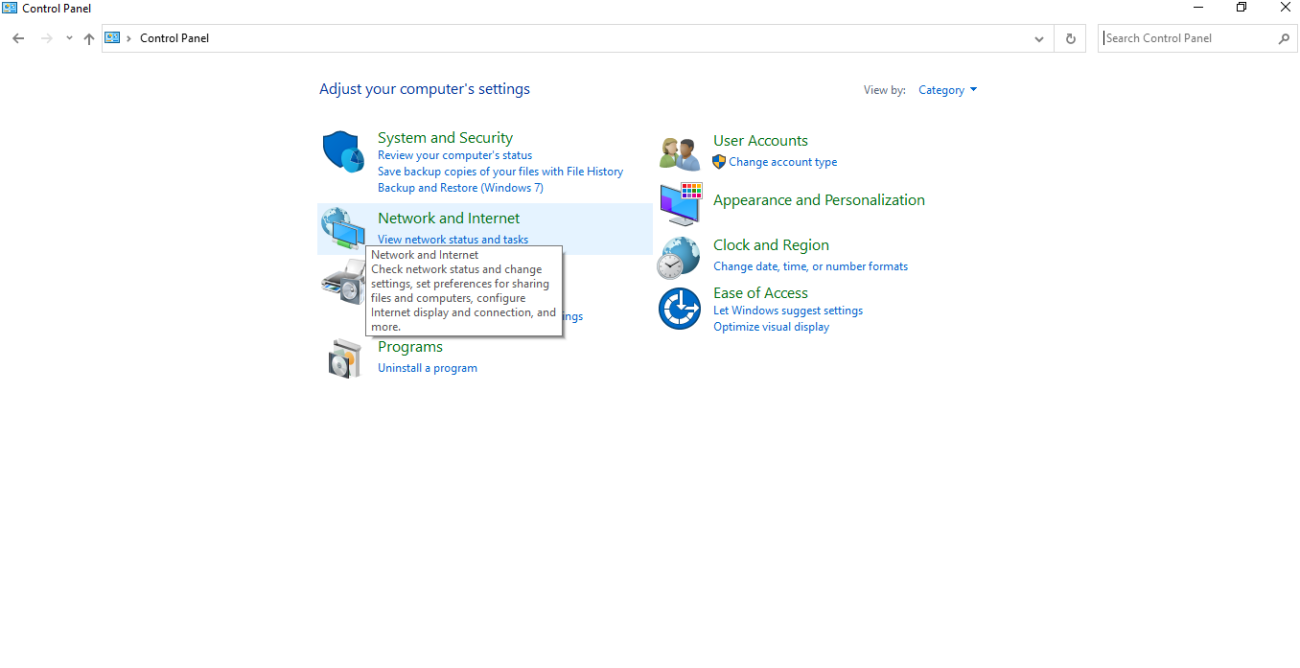Screen dimensions: 1300x668
Task: Select Backup and Restore (Windows 7)
Action: [x=460, y=188]
